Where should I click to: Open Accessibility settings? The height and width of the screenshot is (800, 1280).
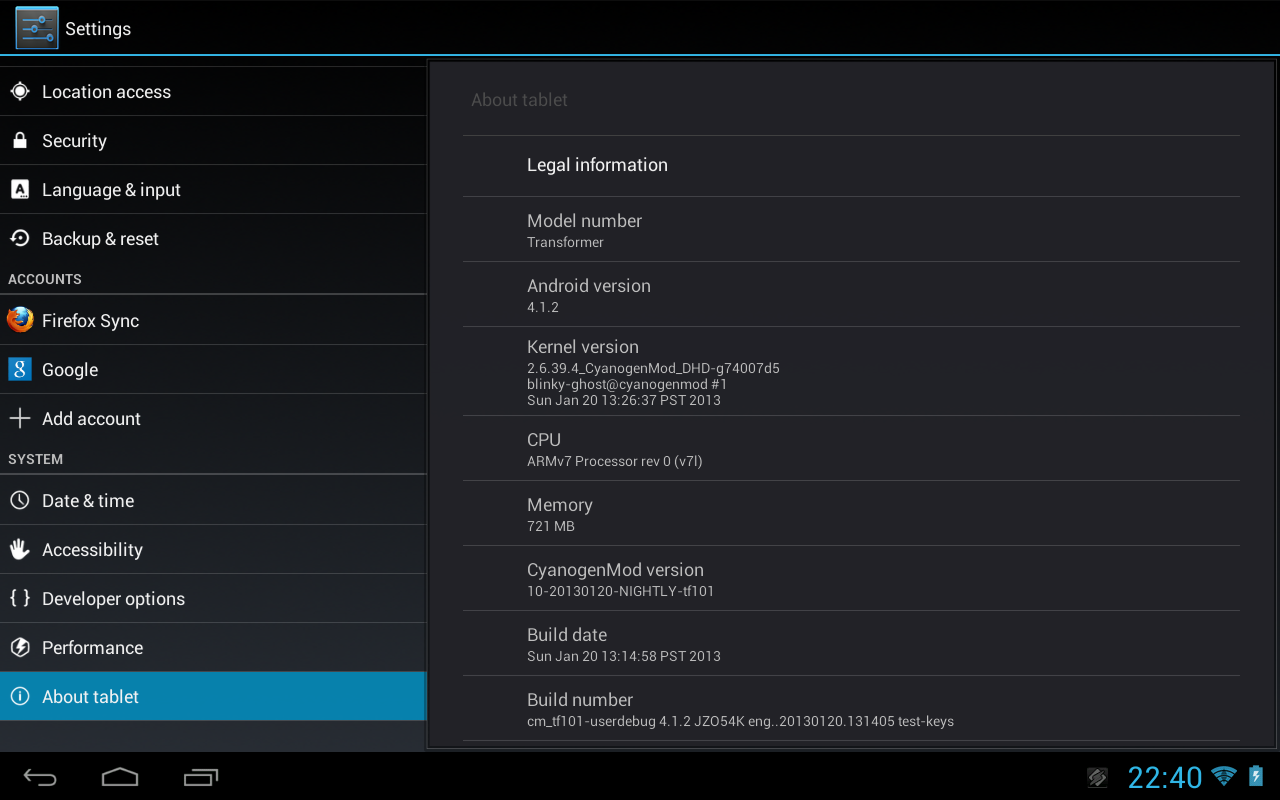(213, 549)
